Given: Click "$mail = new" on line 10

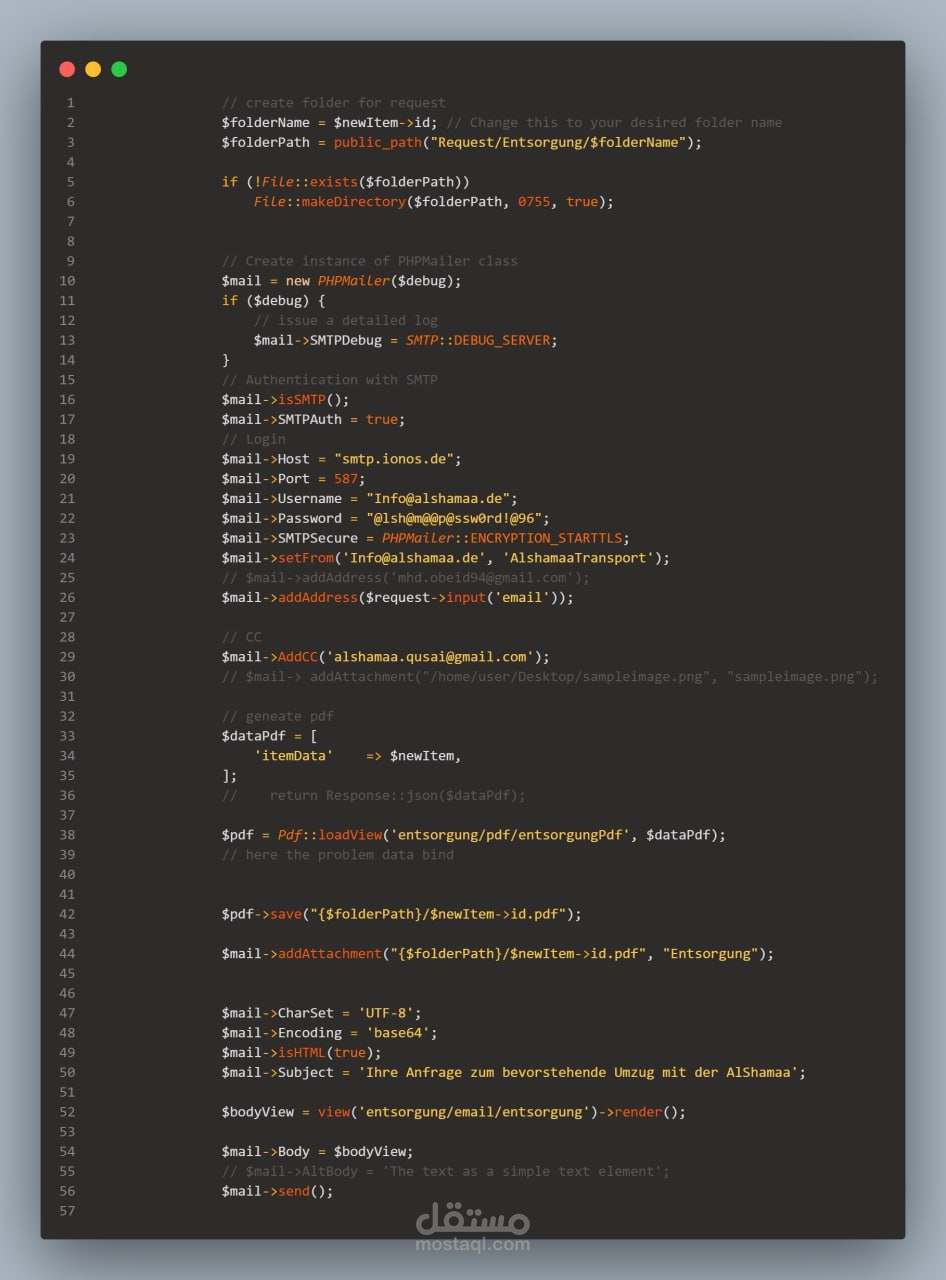Looking at the screenshot, I should (x=266, y=280).
